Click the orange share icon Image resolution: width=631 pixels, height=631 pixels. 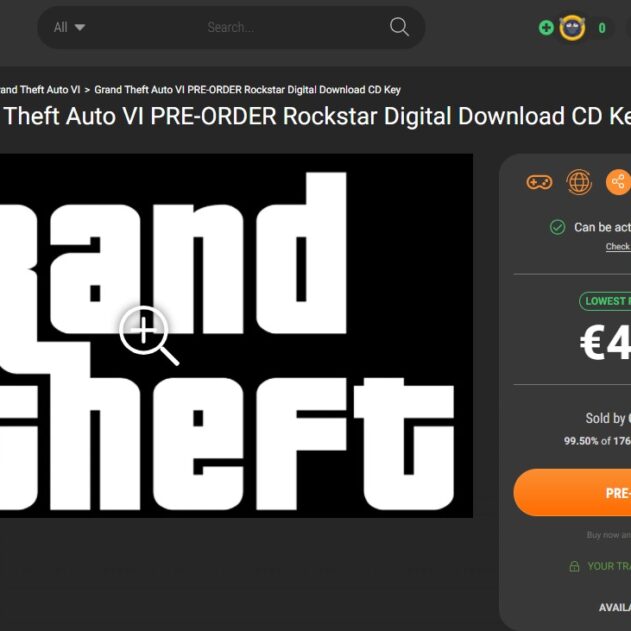(618, 182)
